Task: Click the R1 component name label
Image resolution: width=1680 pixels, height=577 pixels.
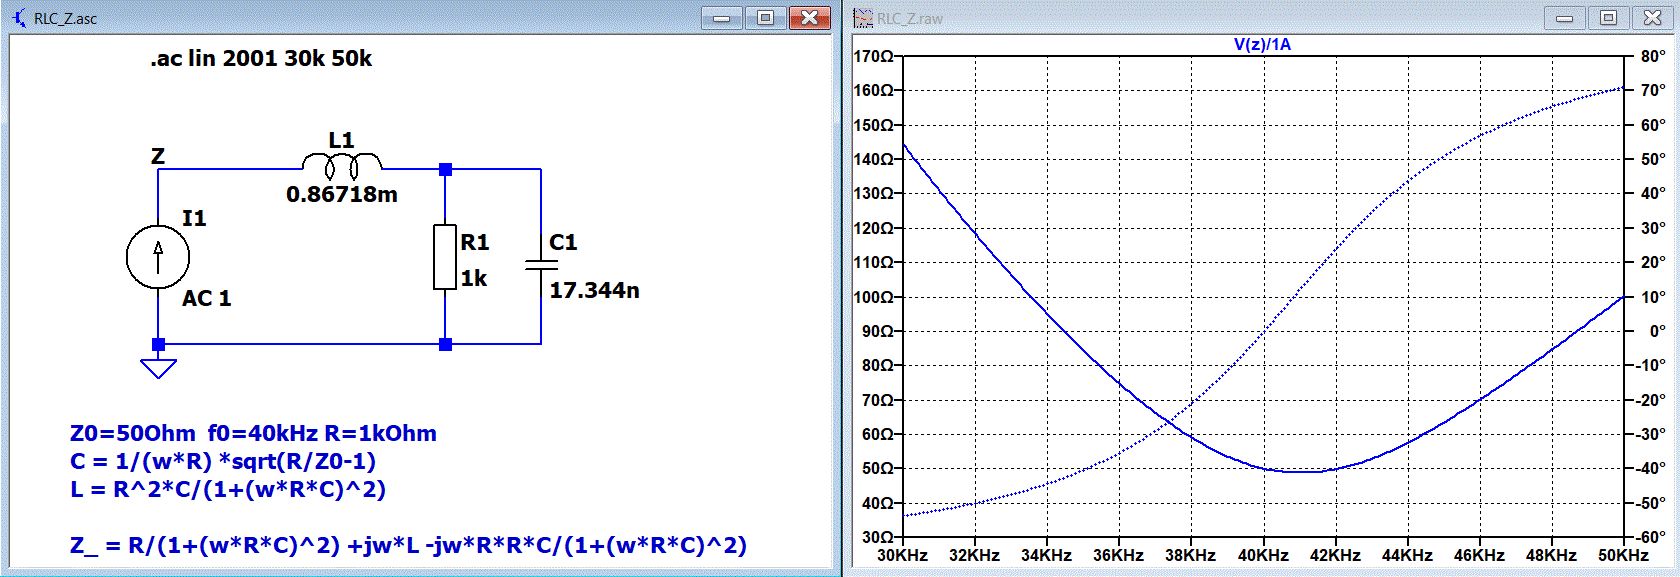Action: click(x=475, y=242)
